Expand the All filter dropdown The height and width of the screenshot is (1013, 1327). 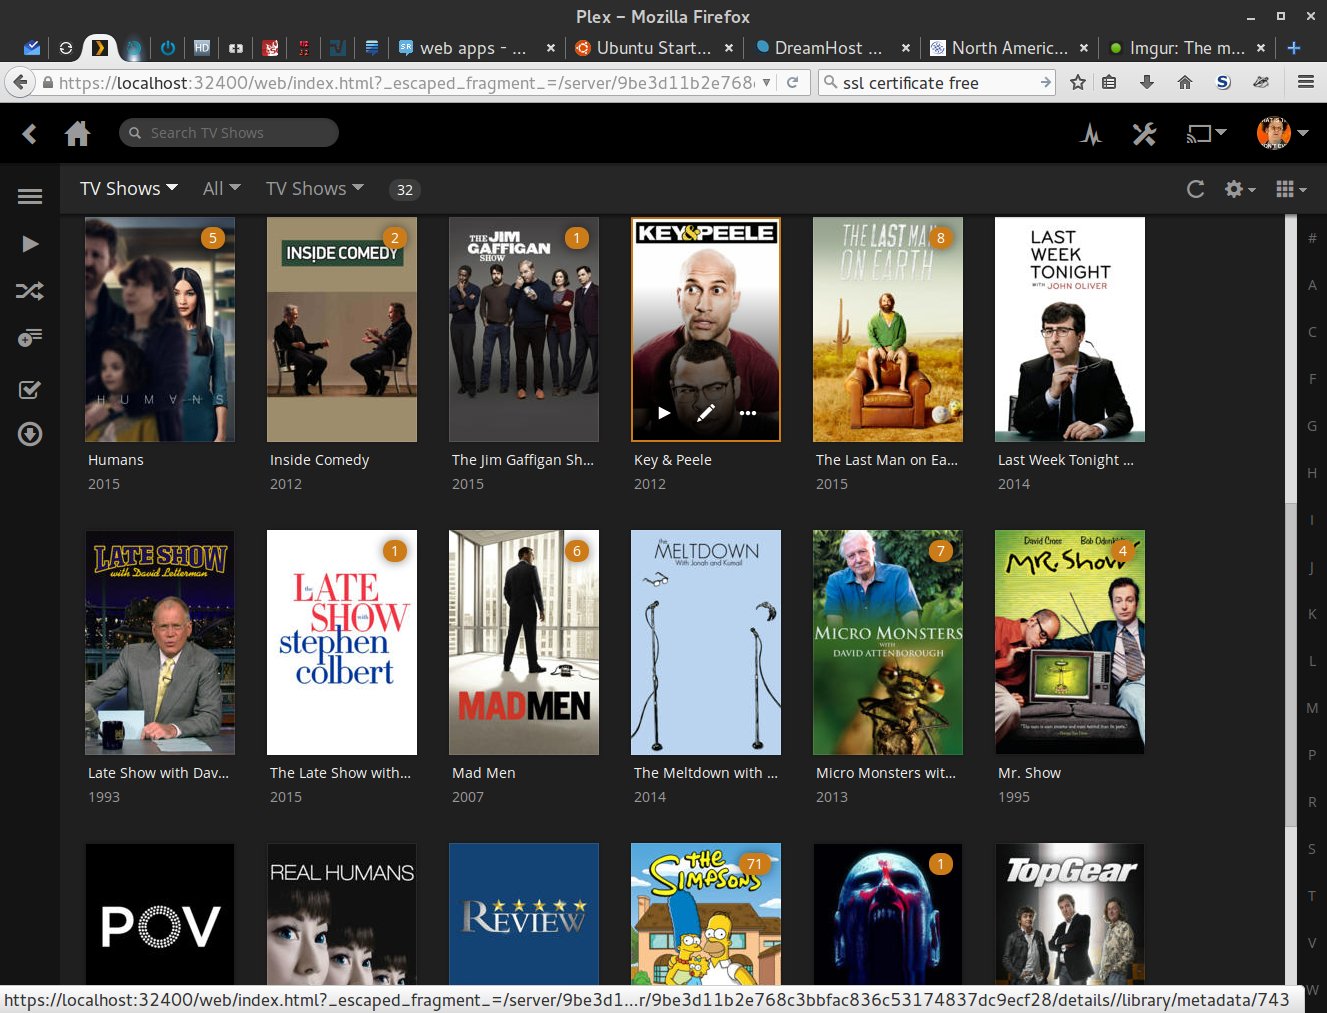click(222, 188)
